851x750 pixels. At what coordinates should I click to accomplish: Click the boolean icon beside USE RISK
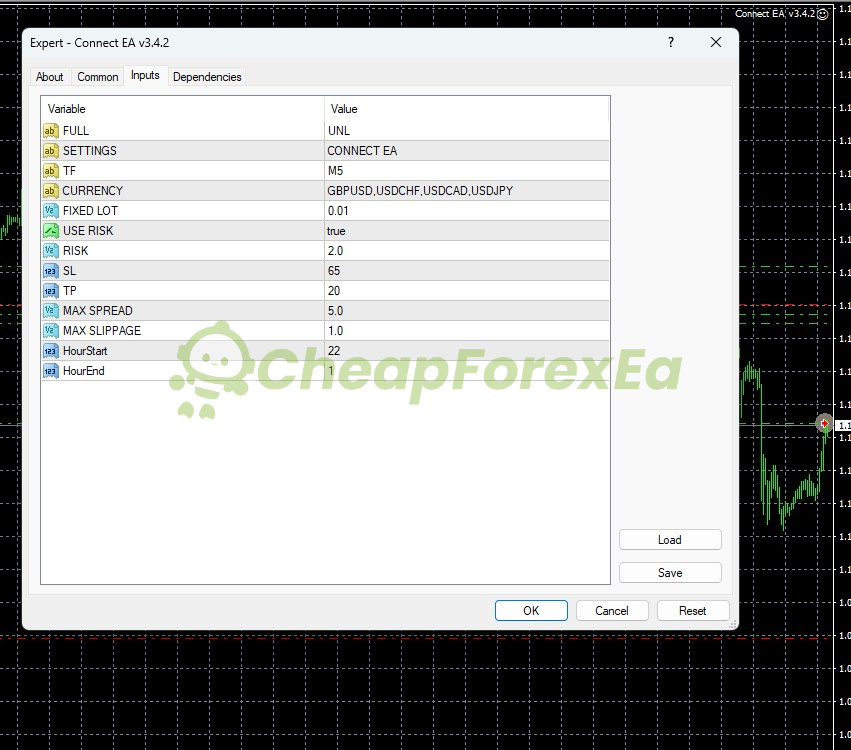tap(50, 231)
